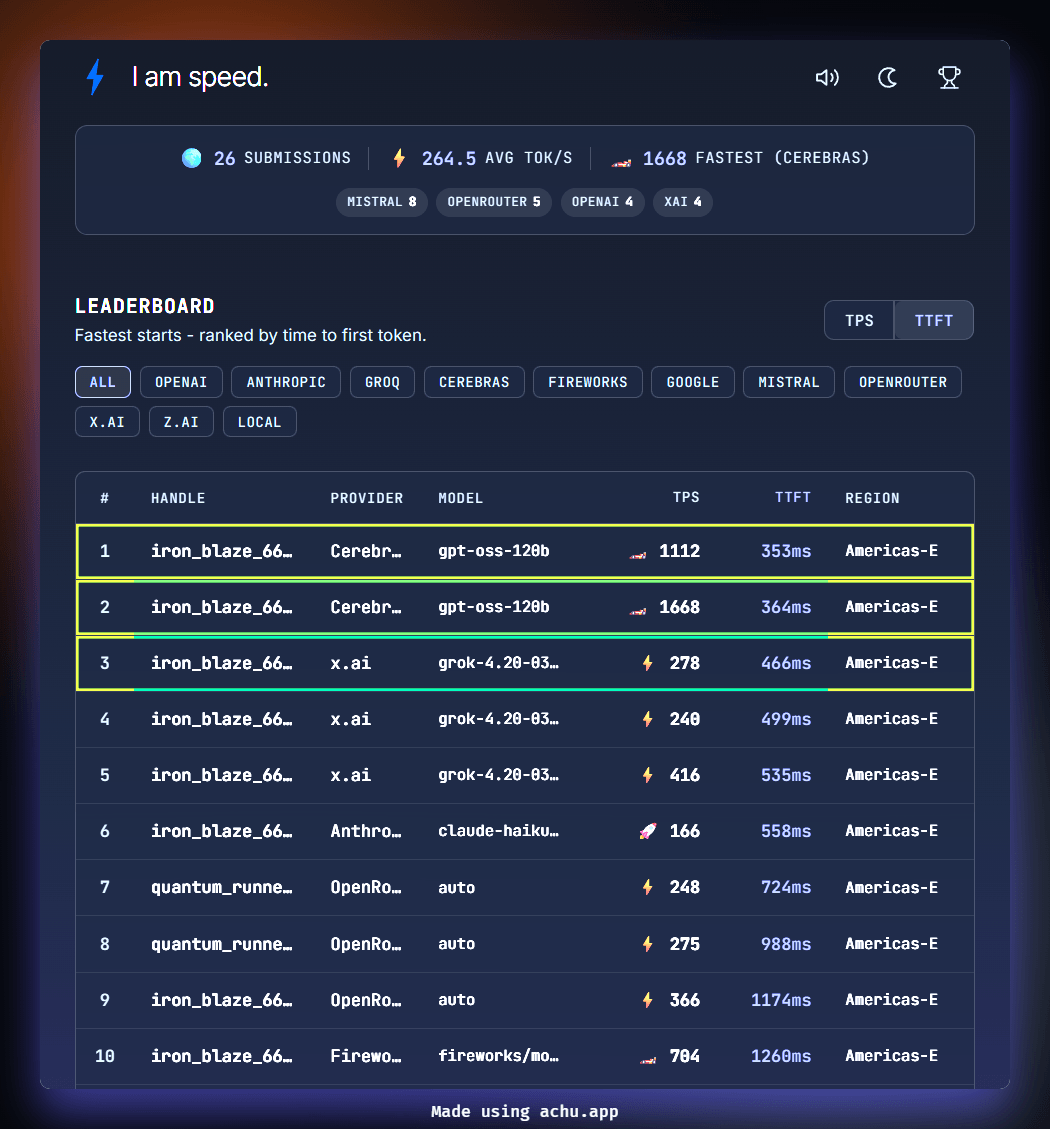Click bolt icon next to TPS 240
1050x1129 pixels.
pyautogui.click(x=647, y=719)
